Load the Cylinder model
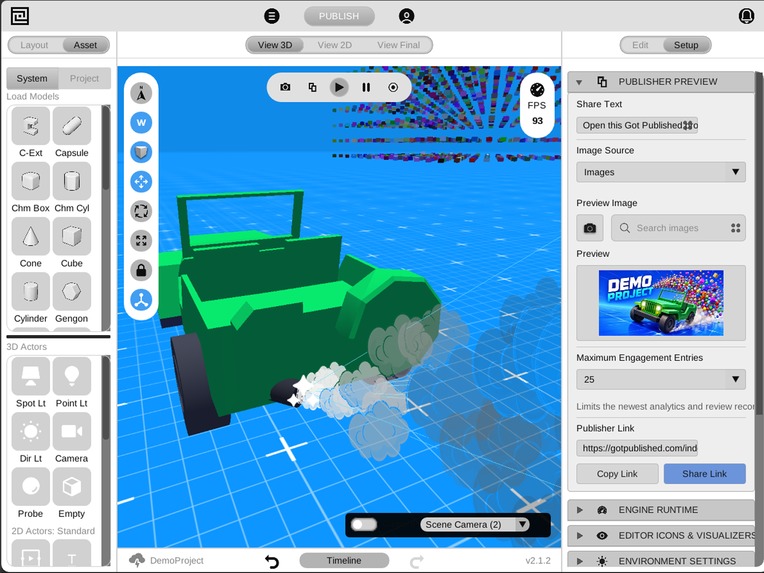764x573 pixels. pyautogui.click(x=31, y=291)
